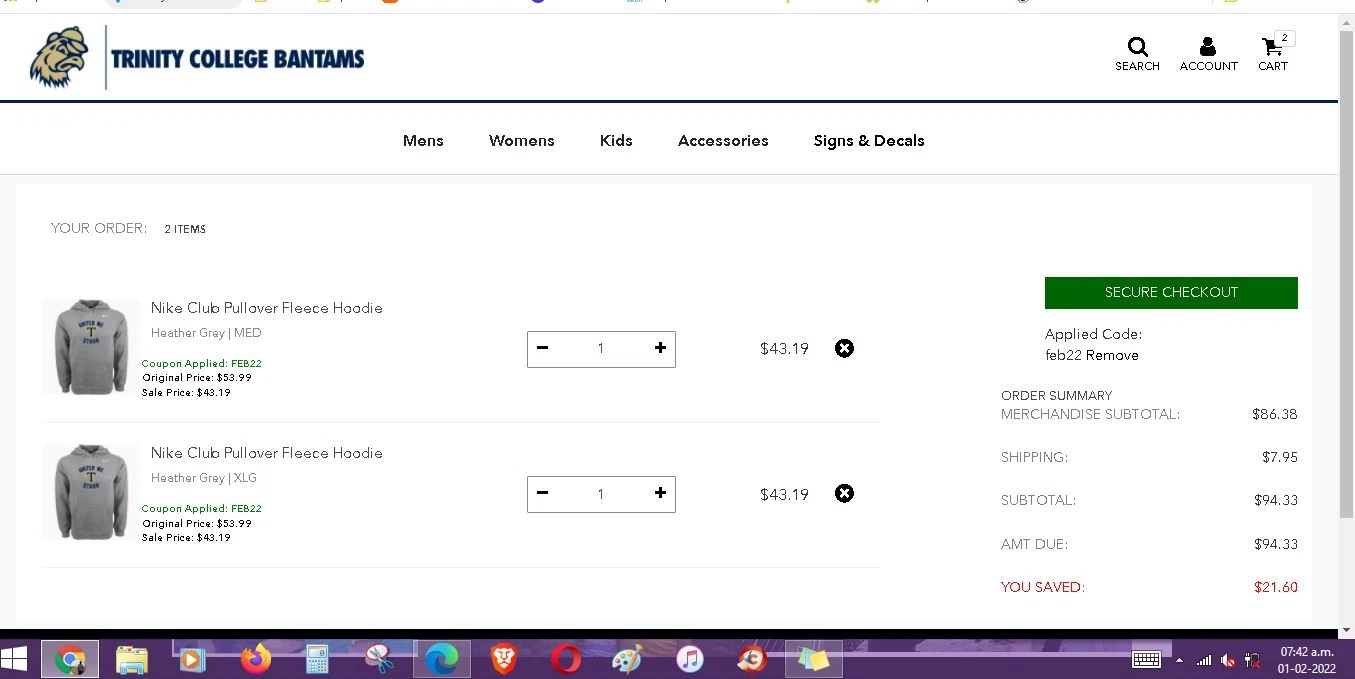This screenshot has width=1355, height=679.
Task: Launch Brave browser from taskbar
Action: 504,659
